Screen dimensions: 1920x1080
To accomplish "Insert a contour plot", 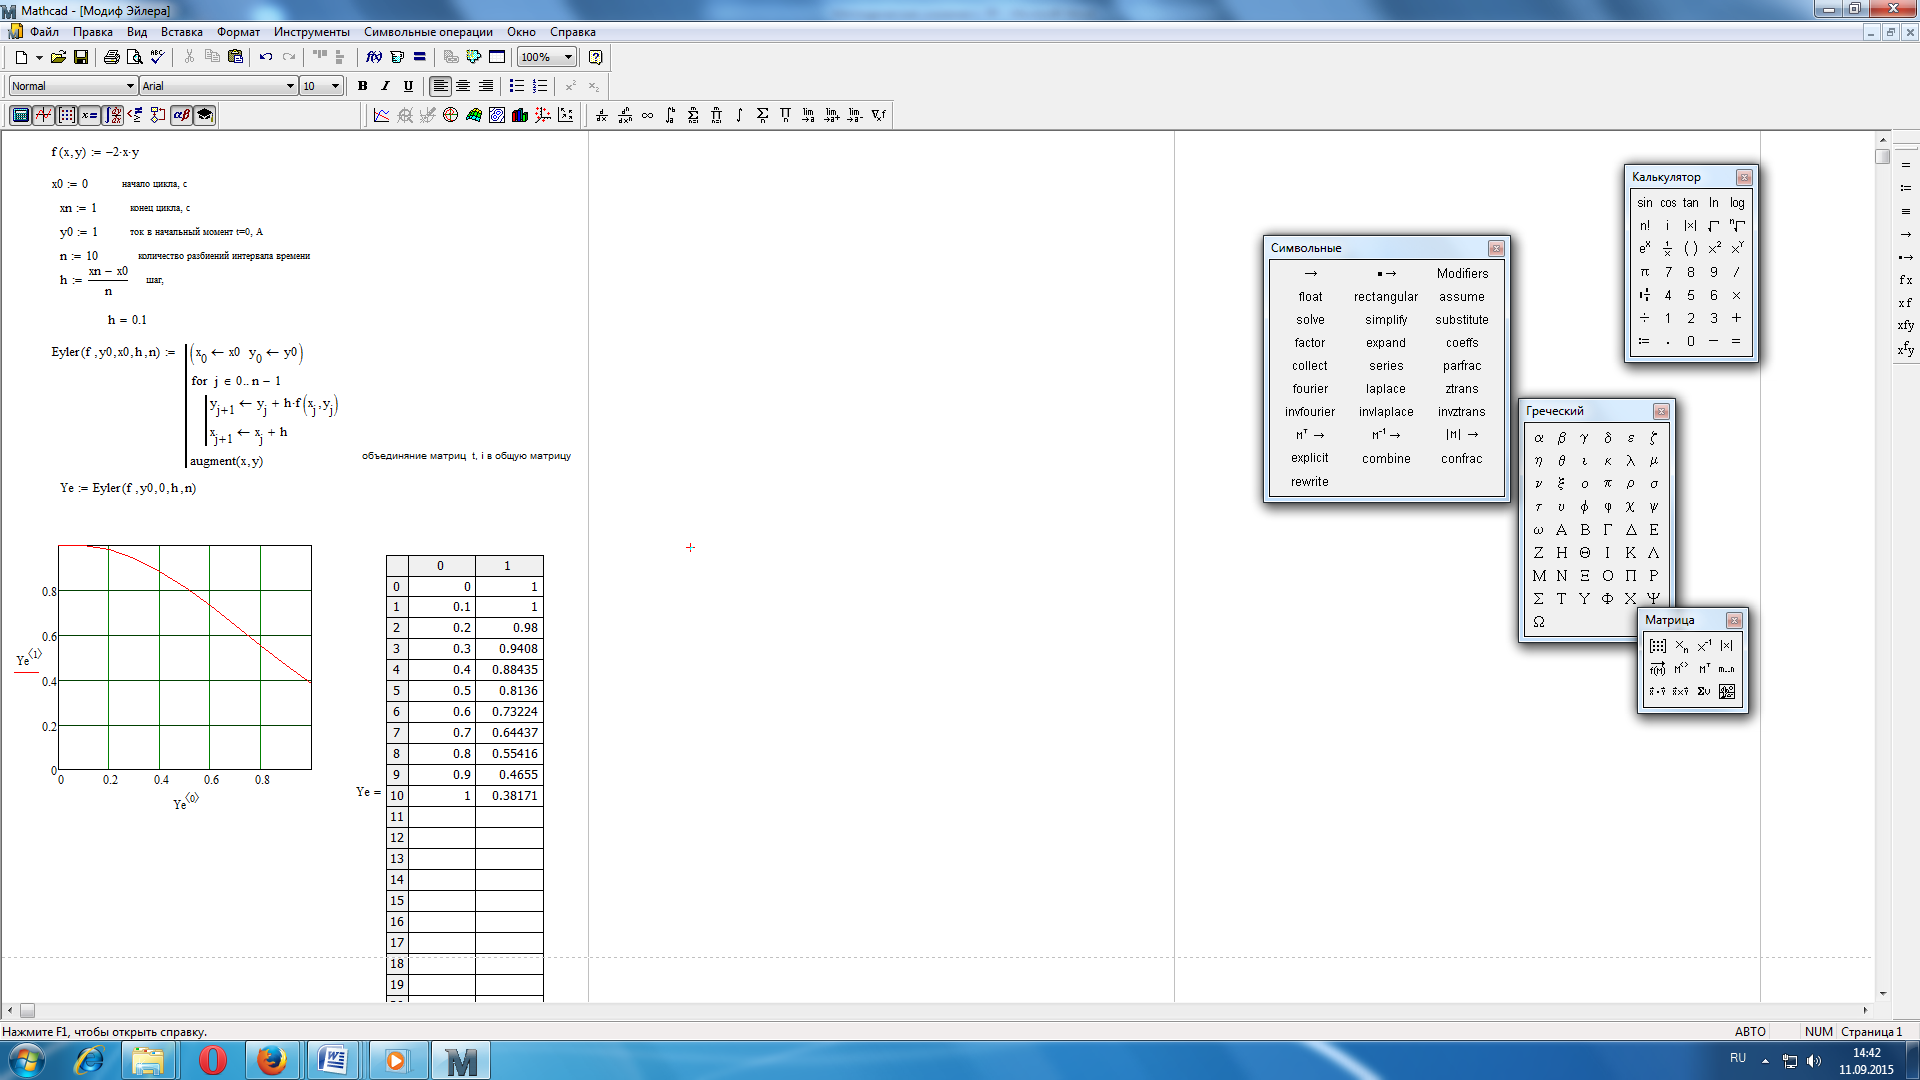I will [x=497, y=115].
